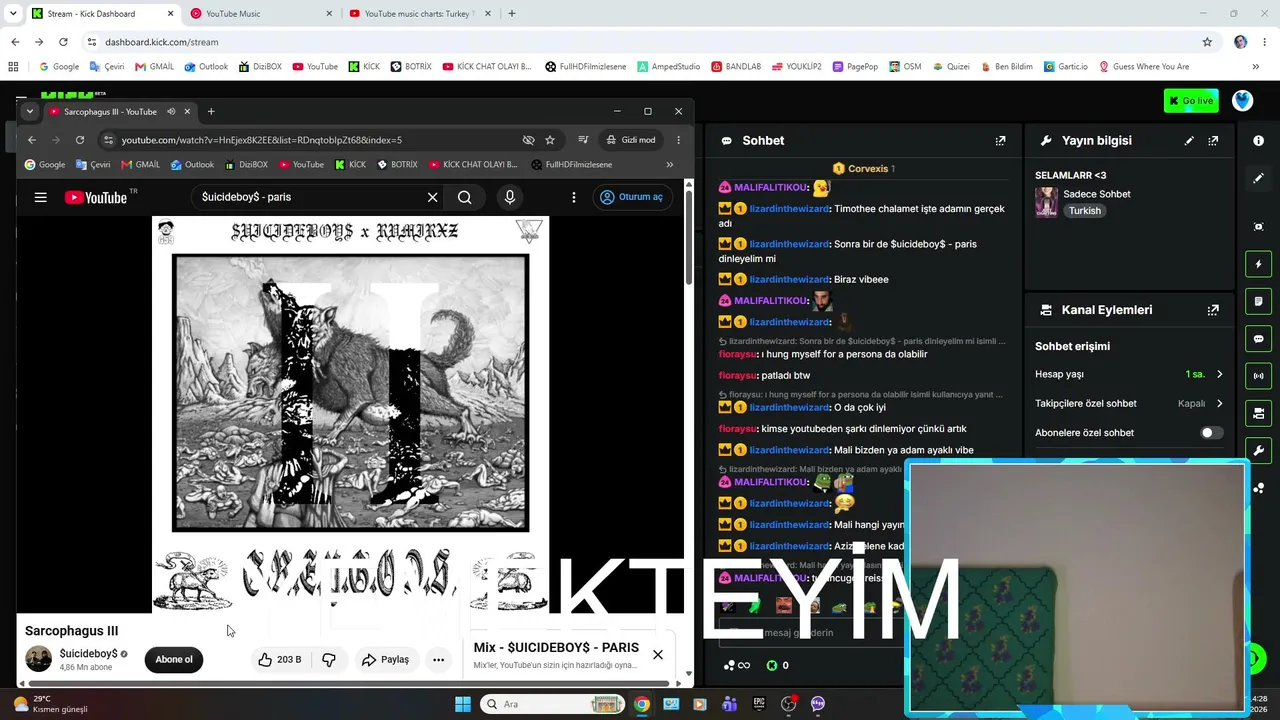Viewport: 1280px width, 720px height.
Task: Select the Sarcophagus III - YouTube tab
Action: click(120, 111)
